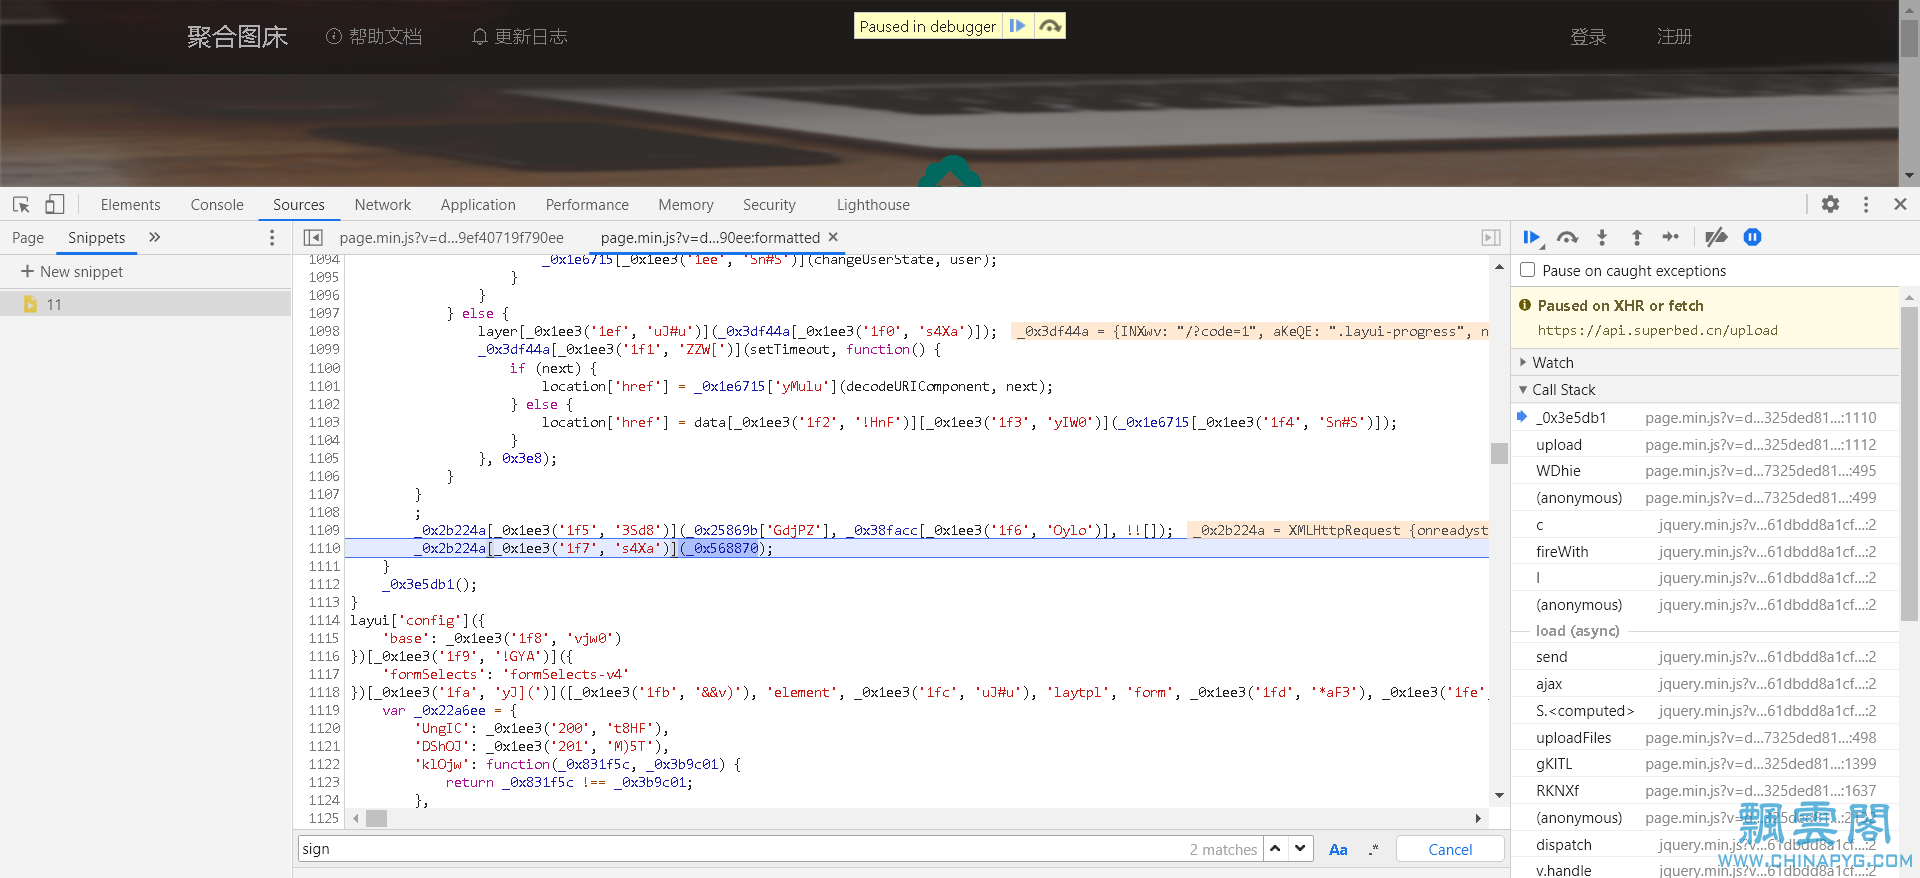The image size is (1920, 878).
Task: Open the Console tab
Action: [x=217, y=204]
